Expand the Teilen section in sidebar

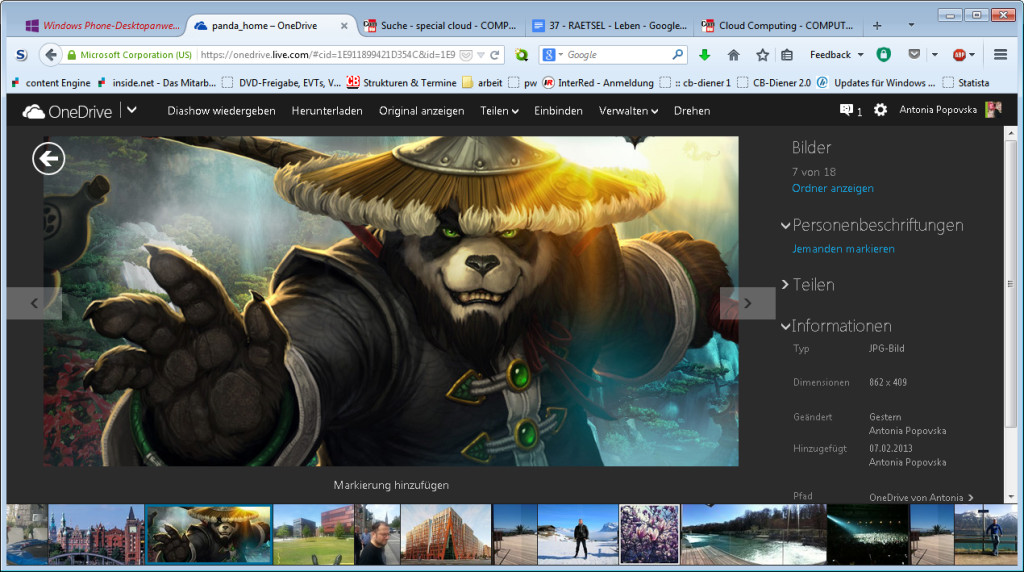[x=786, y=285]
